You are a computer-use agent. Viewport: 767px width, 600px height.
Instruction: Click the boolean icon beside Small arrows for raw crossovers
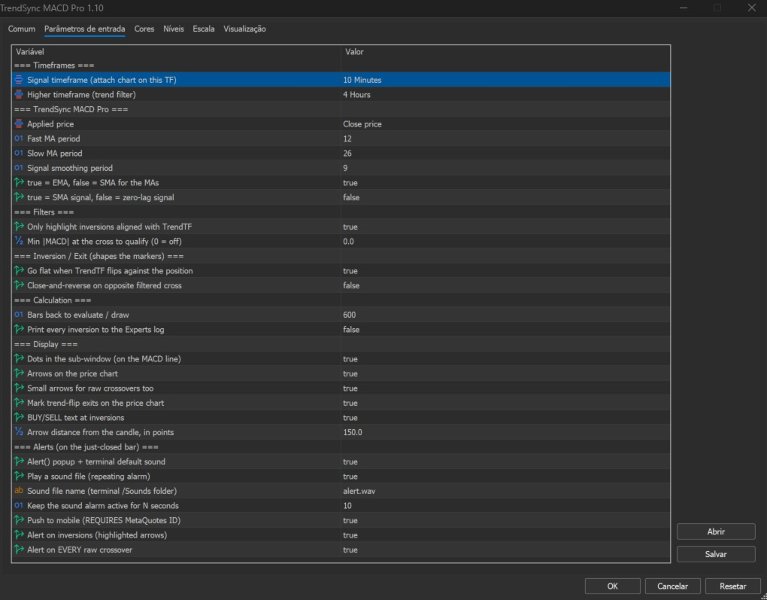(x=19, y=388)
